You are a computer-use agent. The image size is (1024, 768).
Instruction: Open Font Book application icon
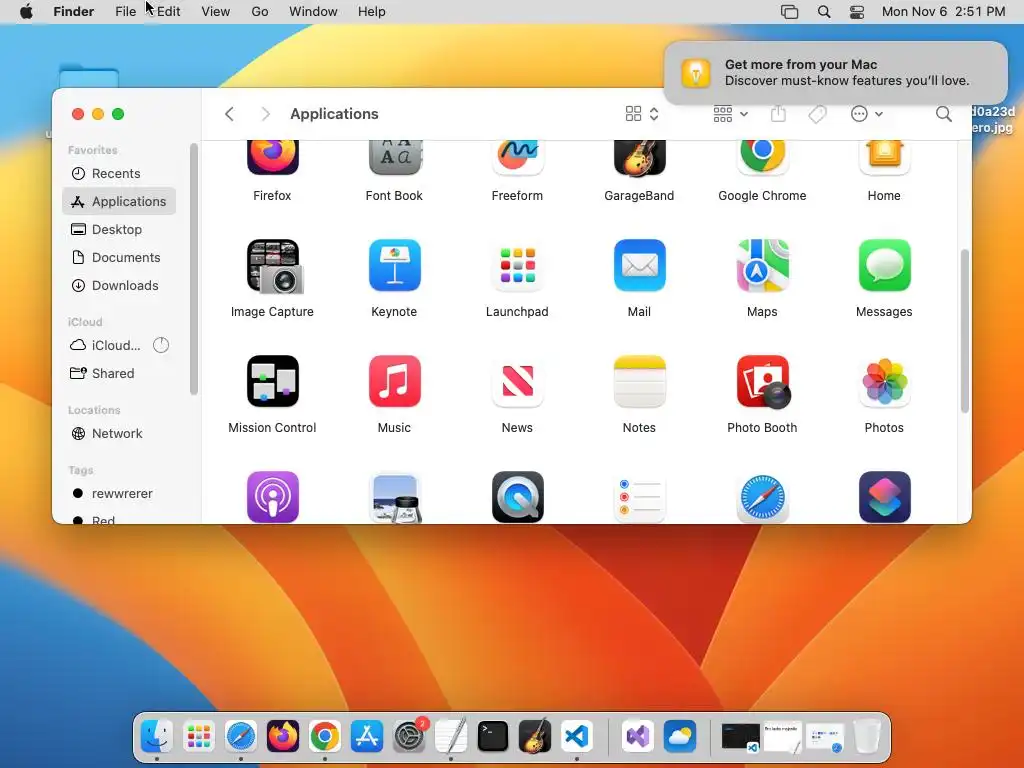[394, 157]
